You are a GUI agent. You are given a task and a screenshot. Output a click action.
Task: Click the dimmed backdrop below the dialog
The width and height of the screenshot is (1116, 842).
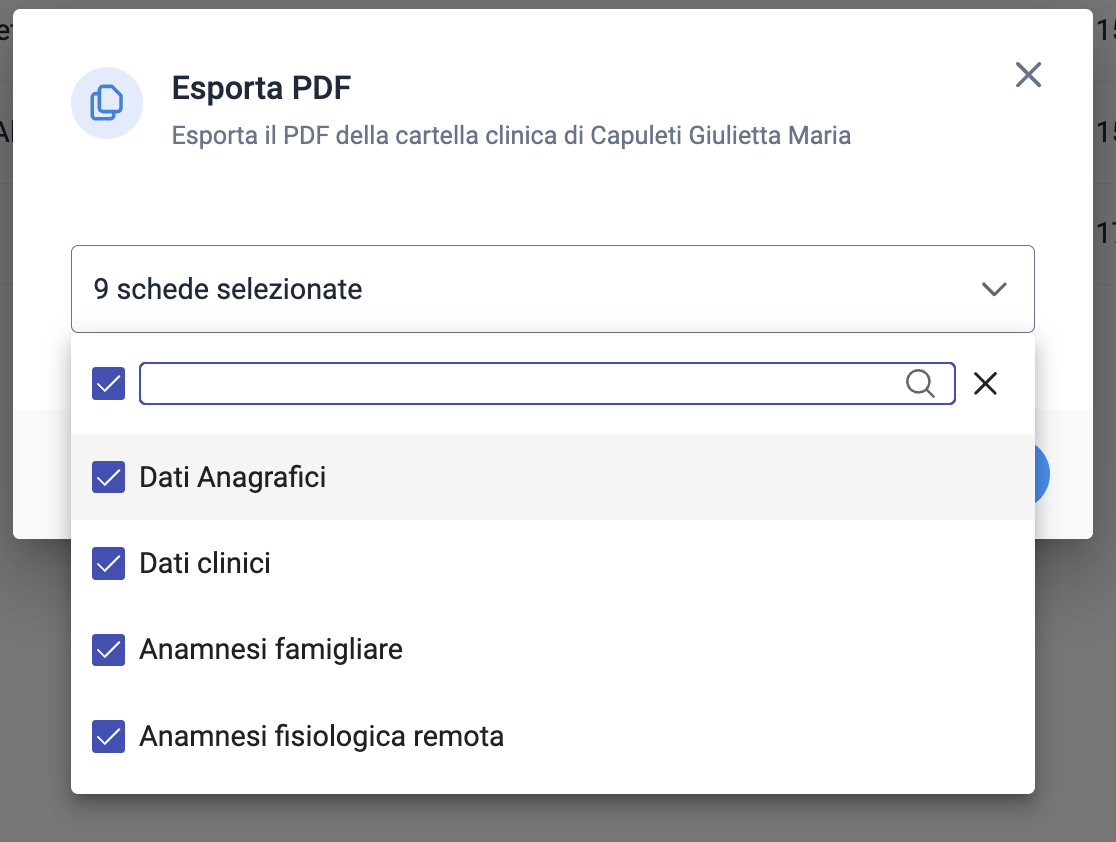click(558, 819)
